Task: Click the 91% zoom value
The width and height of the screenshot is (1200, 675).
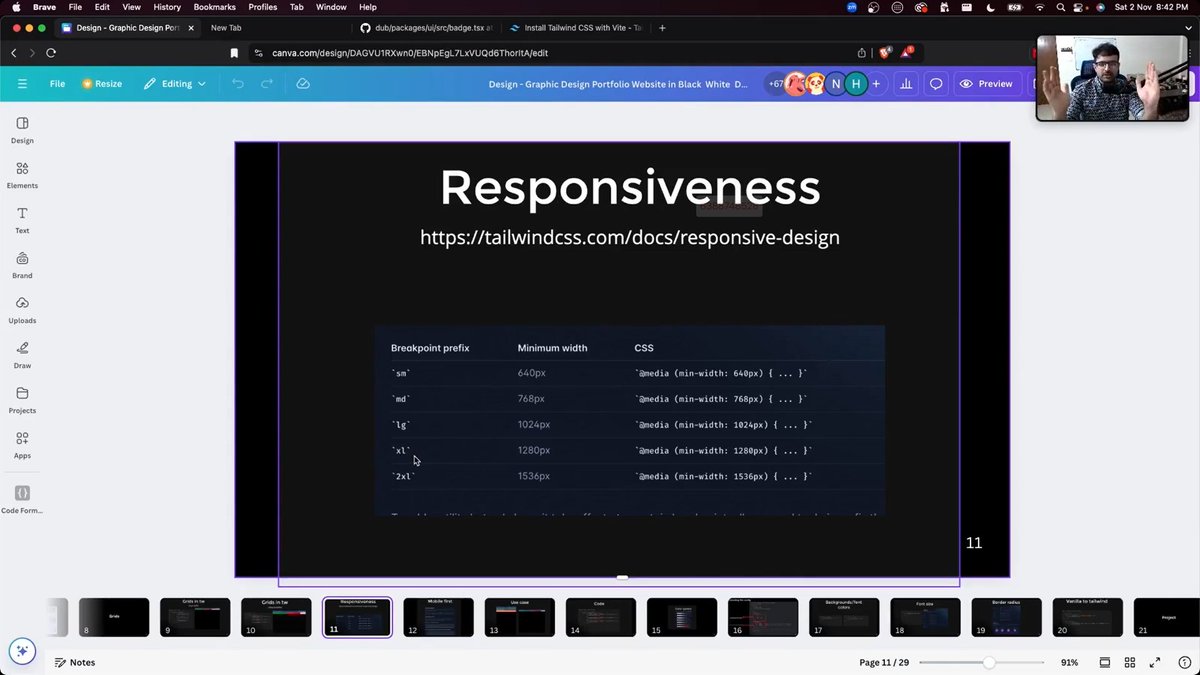Action: 1069,663
